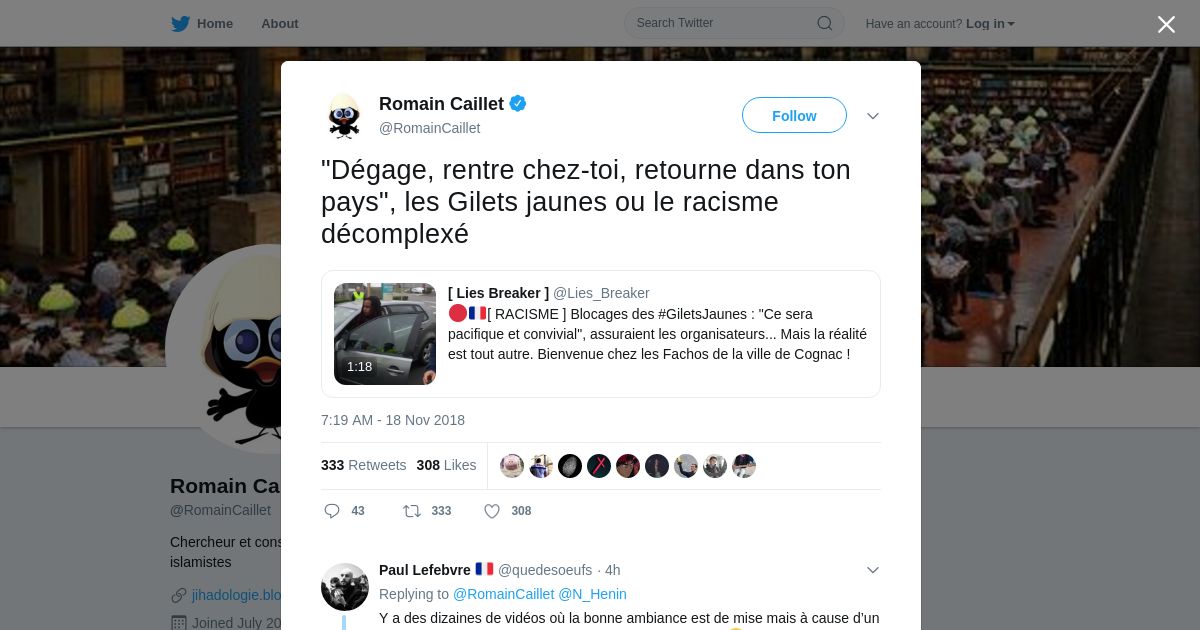Click the reply speech bubble icon
1200x630 pixels.
pos(332,511)
